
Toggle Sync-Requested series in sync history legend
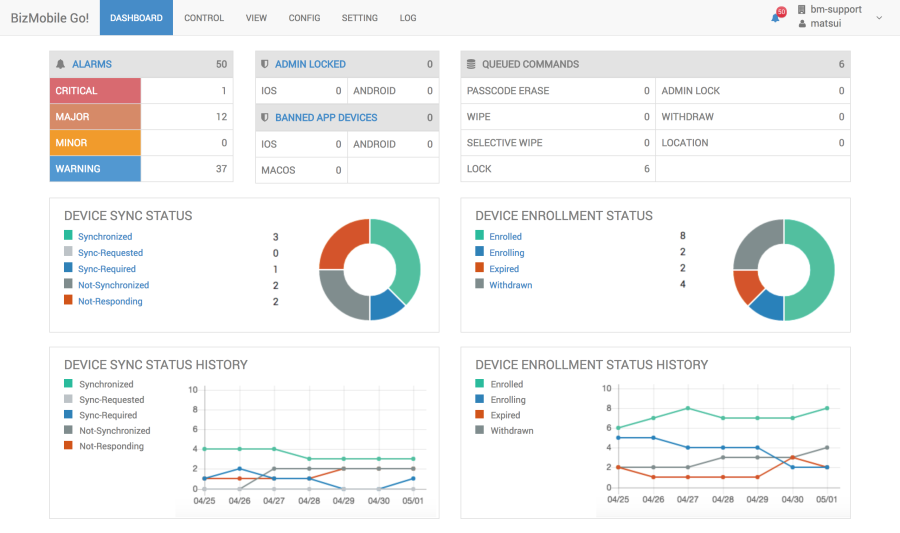click(x=104, y=399)
